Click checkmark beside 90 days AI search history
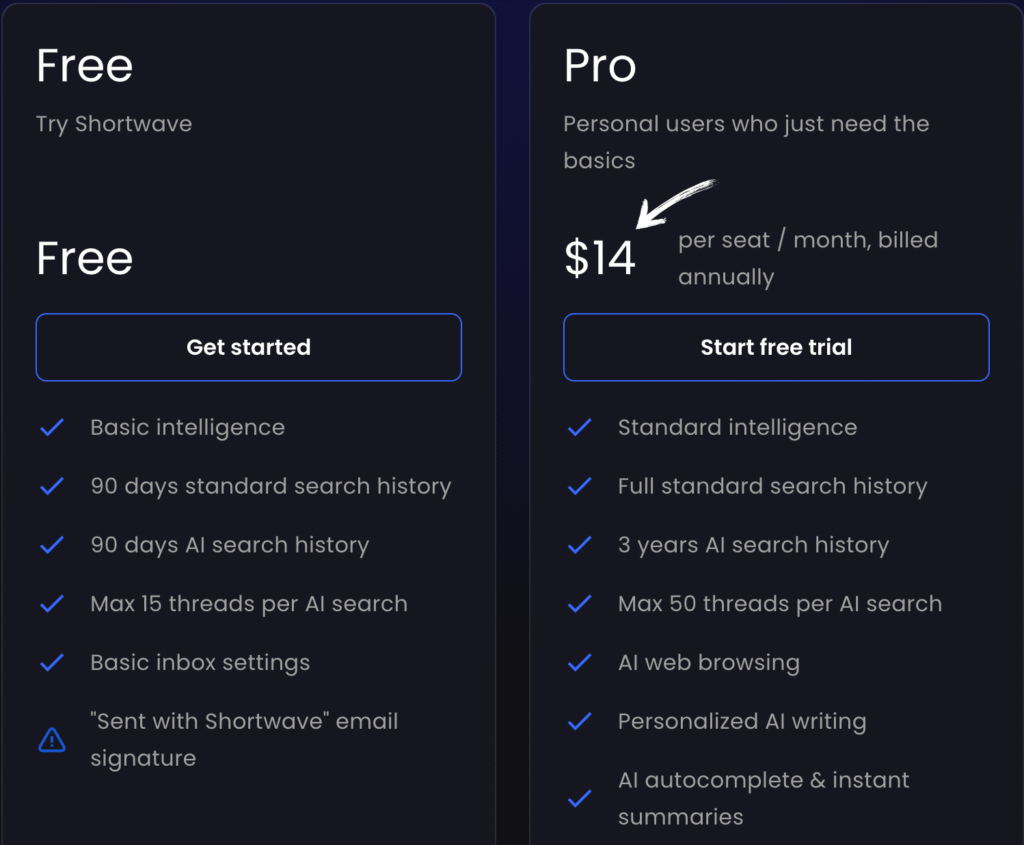1024x845 pixels. point(52,545)
